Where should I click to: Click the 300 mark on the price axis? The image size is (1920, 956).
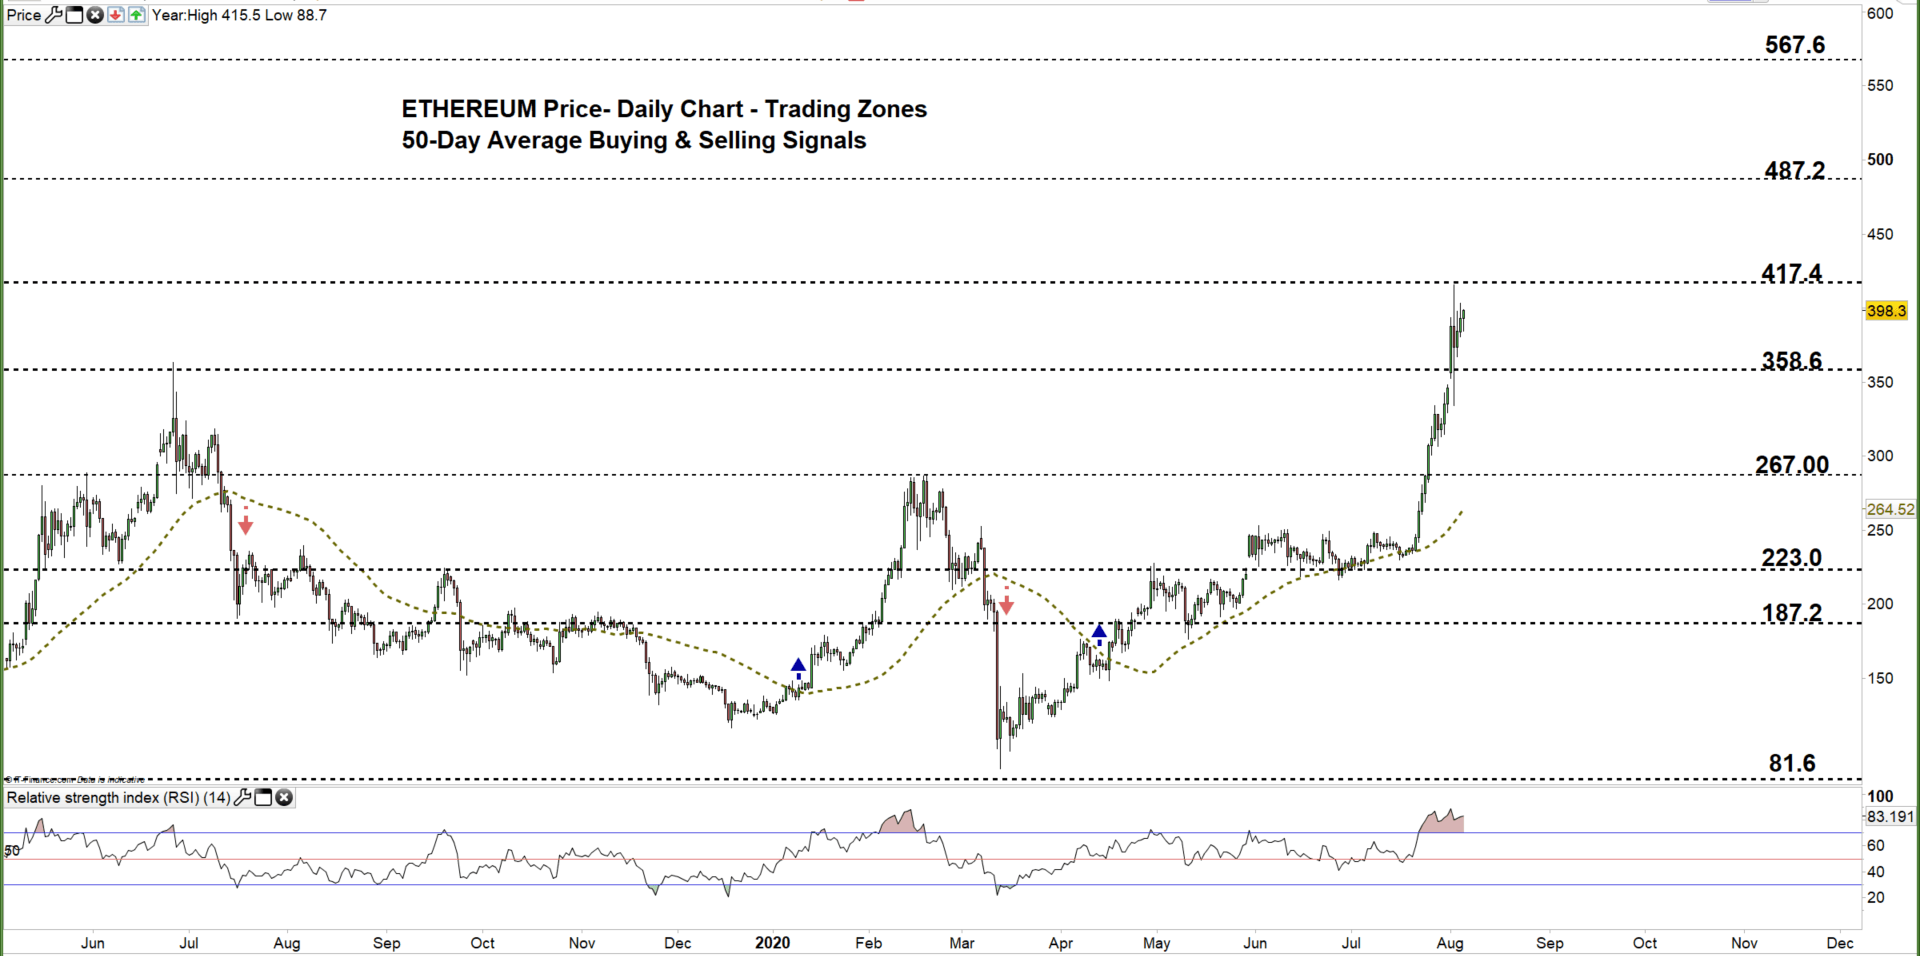(x=1880, y=456)
